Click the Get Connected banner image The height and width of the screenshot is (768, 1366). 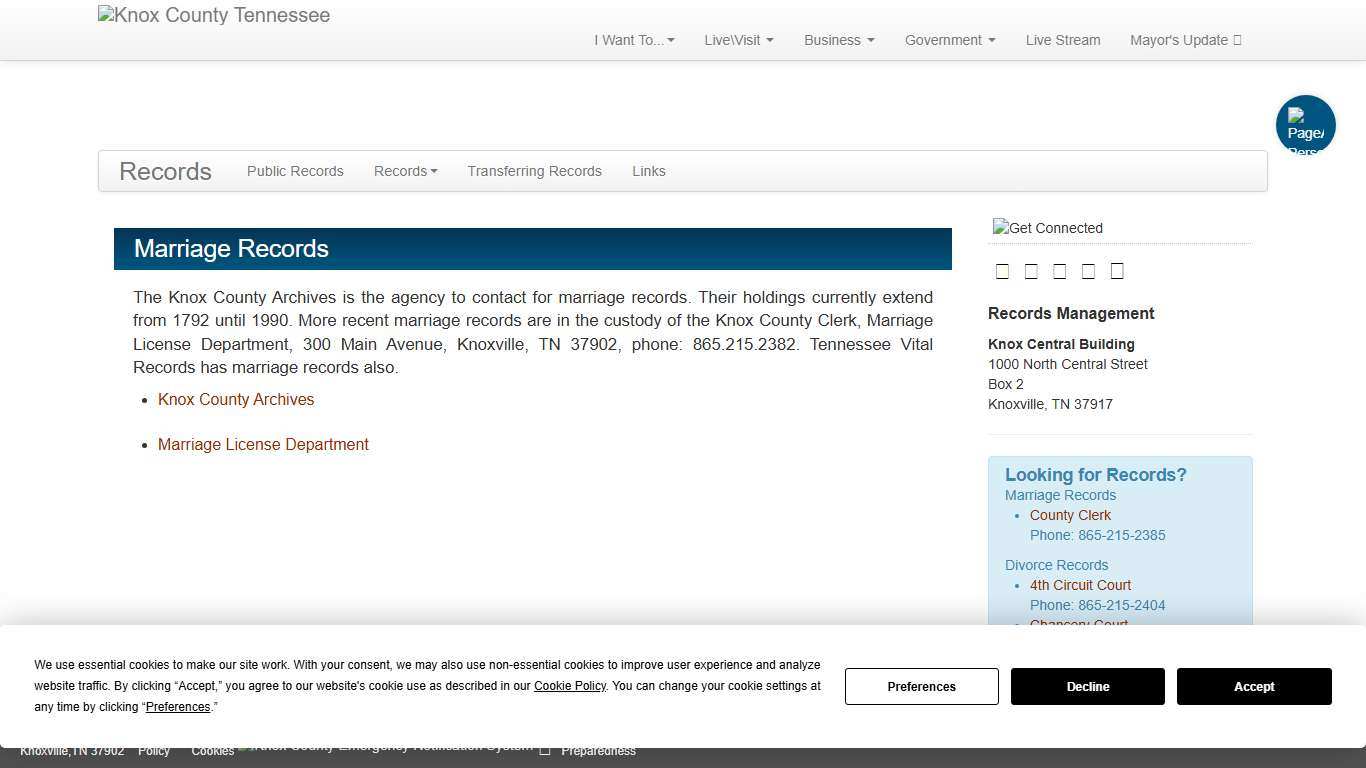(x=1047, y=228)
